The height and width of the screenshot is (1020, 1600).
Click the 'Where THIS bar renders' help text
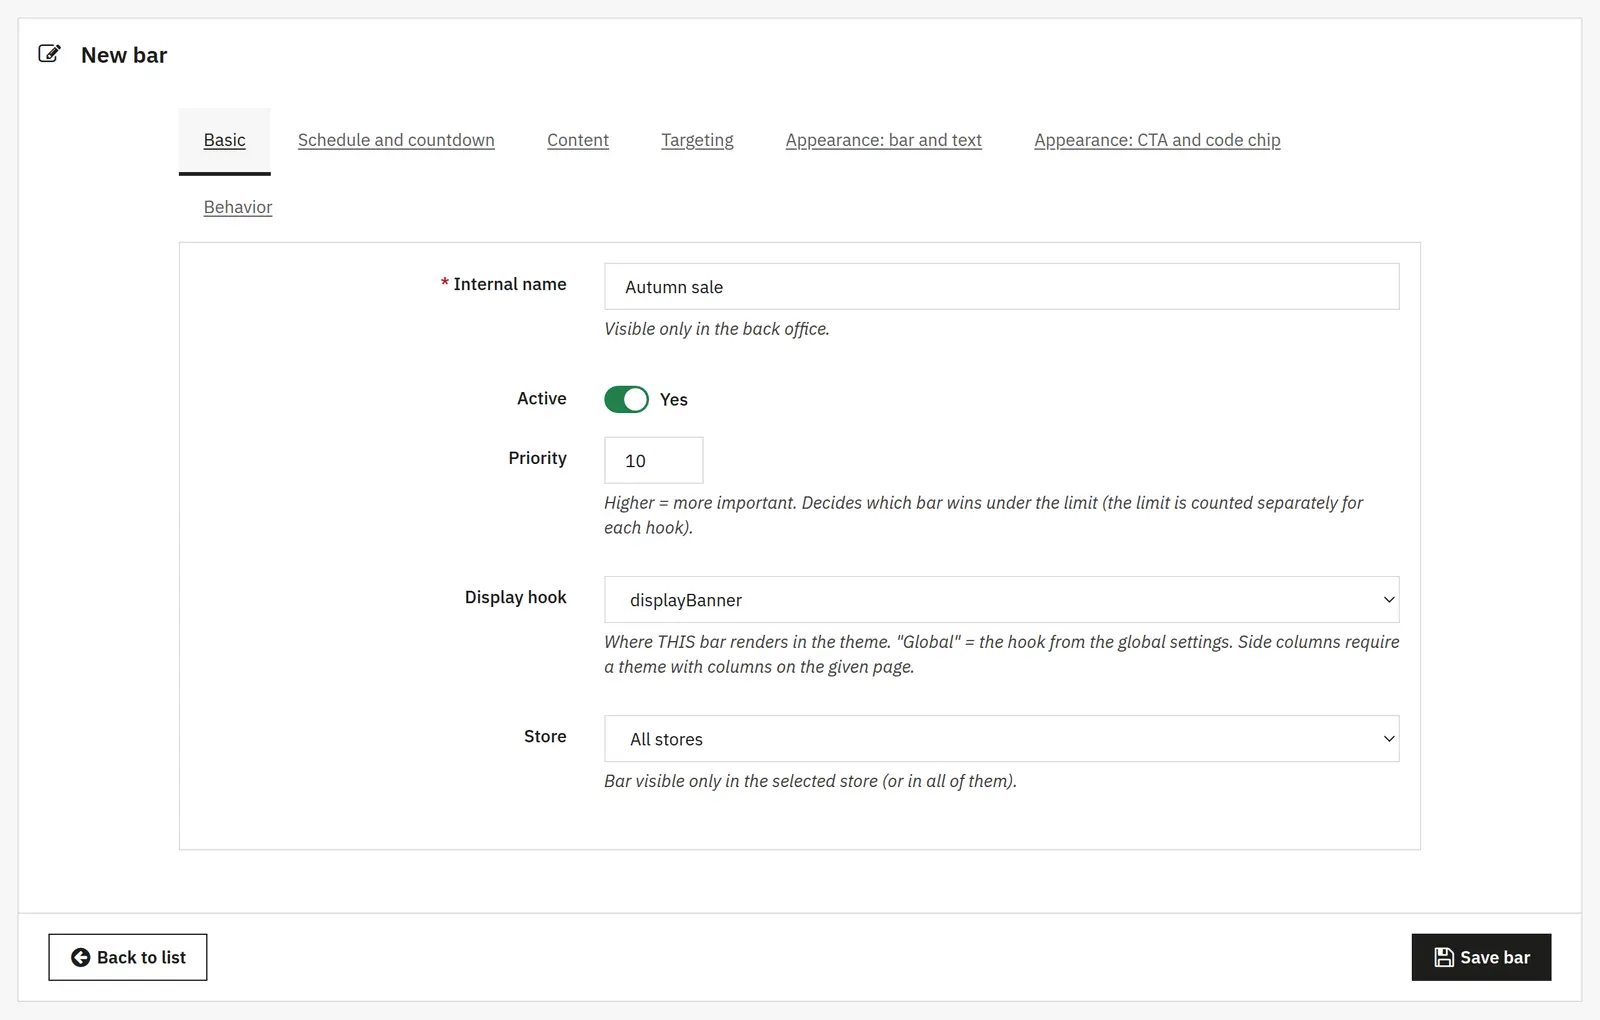1001,654
